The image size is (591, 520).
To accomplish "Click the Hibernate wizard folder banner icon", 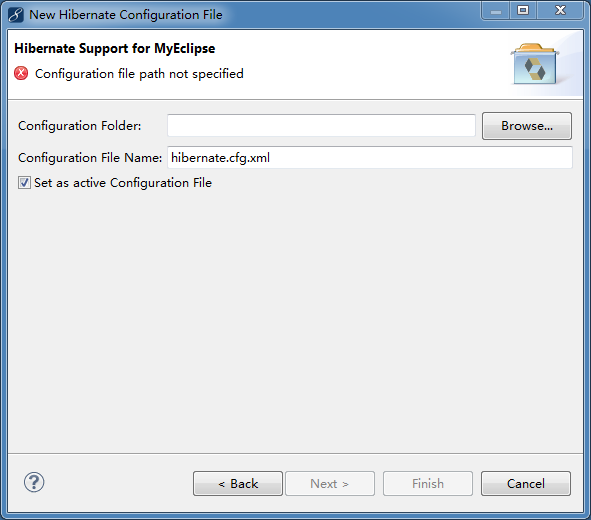I will click(x=535, y=64).
